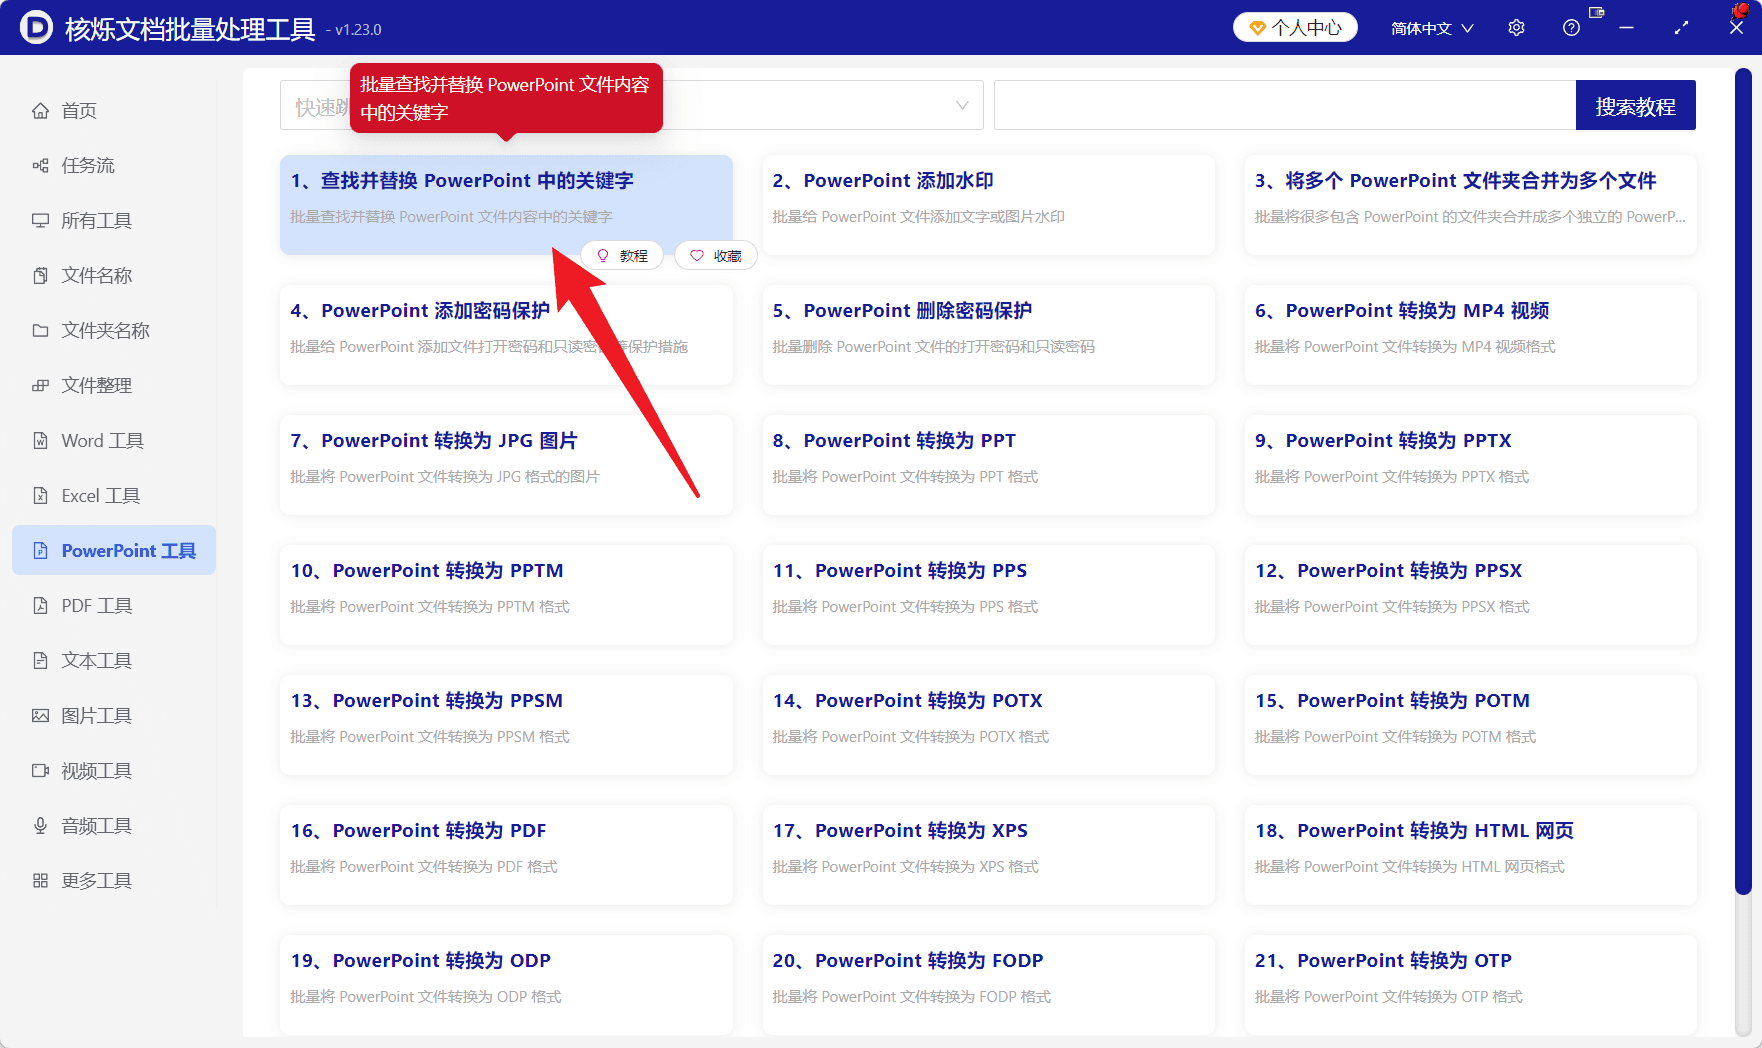Click the monitor icon beside 所有工具
This screenshot has height=1048, width=1762.
[40, 221]
